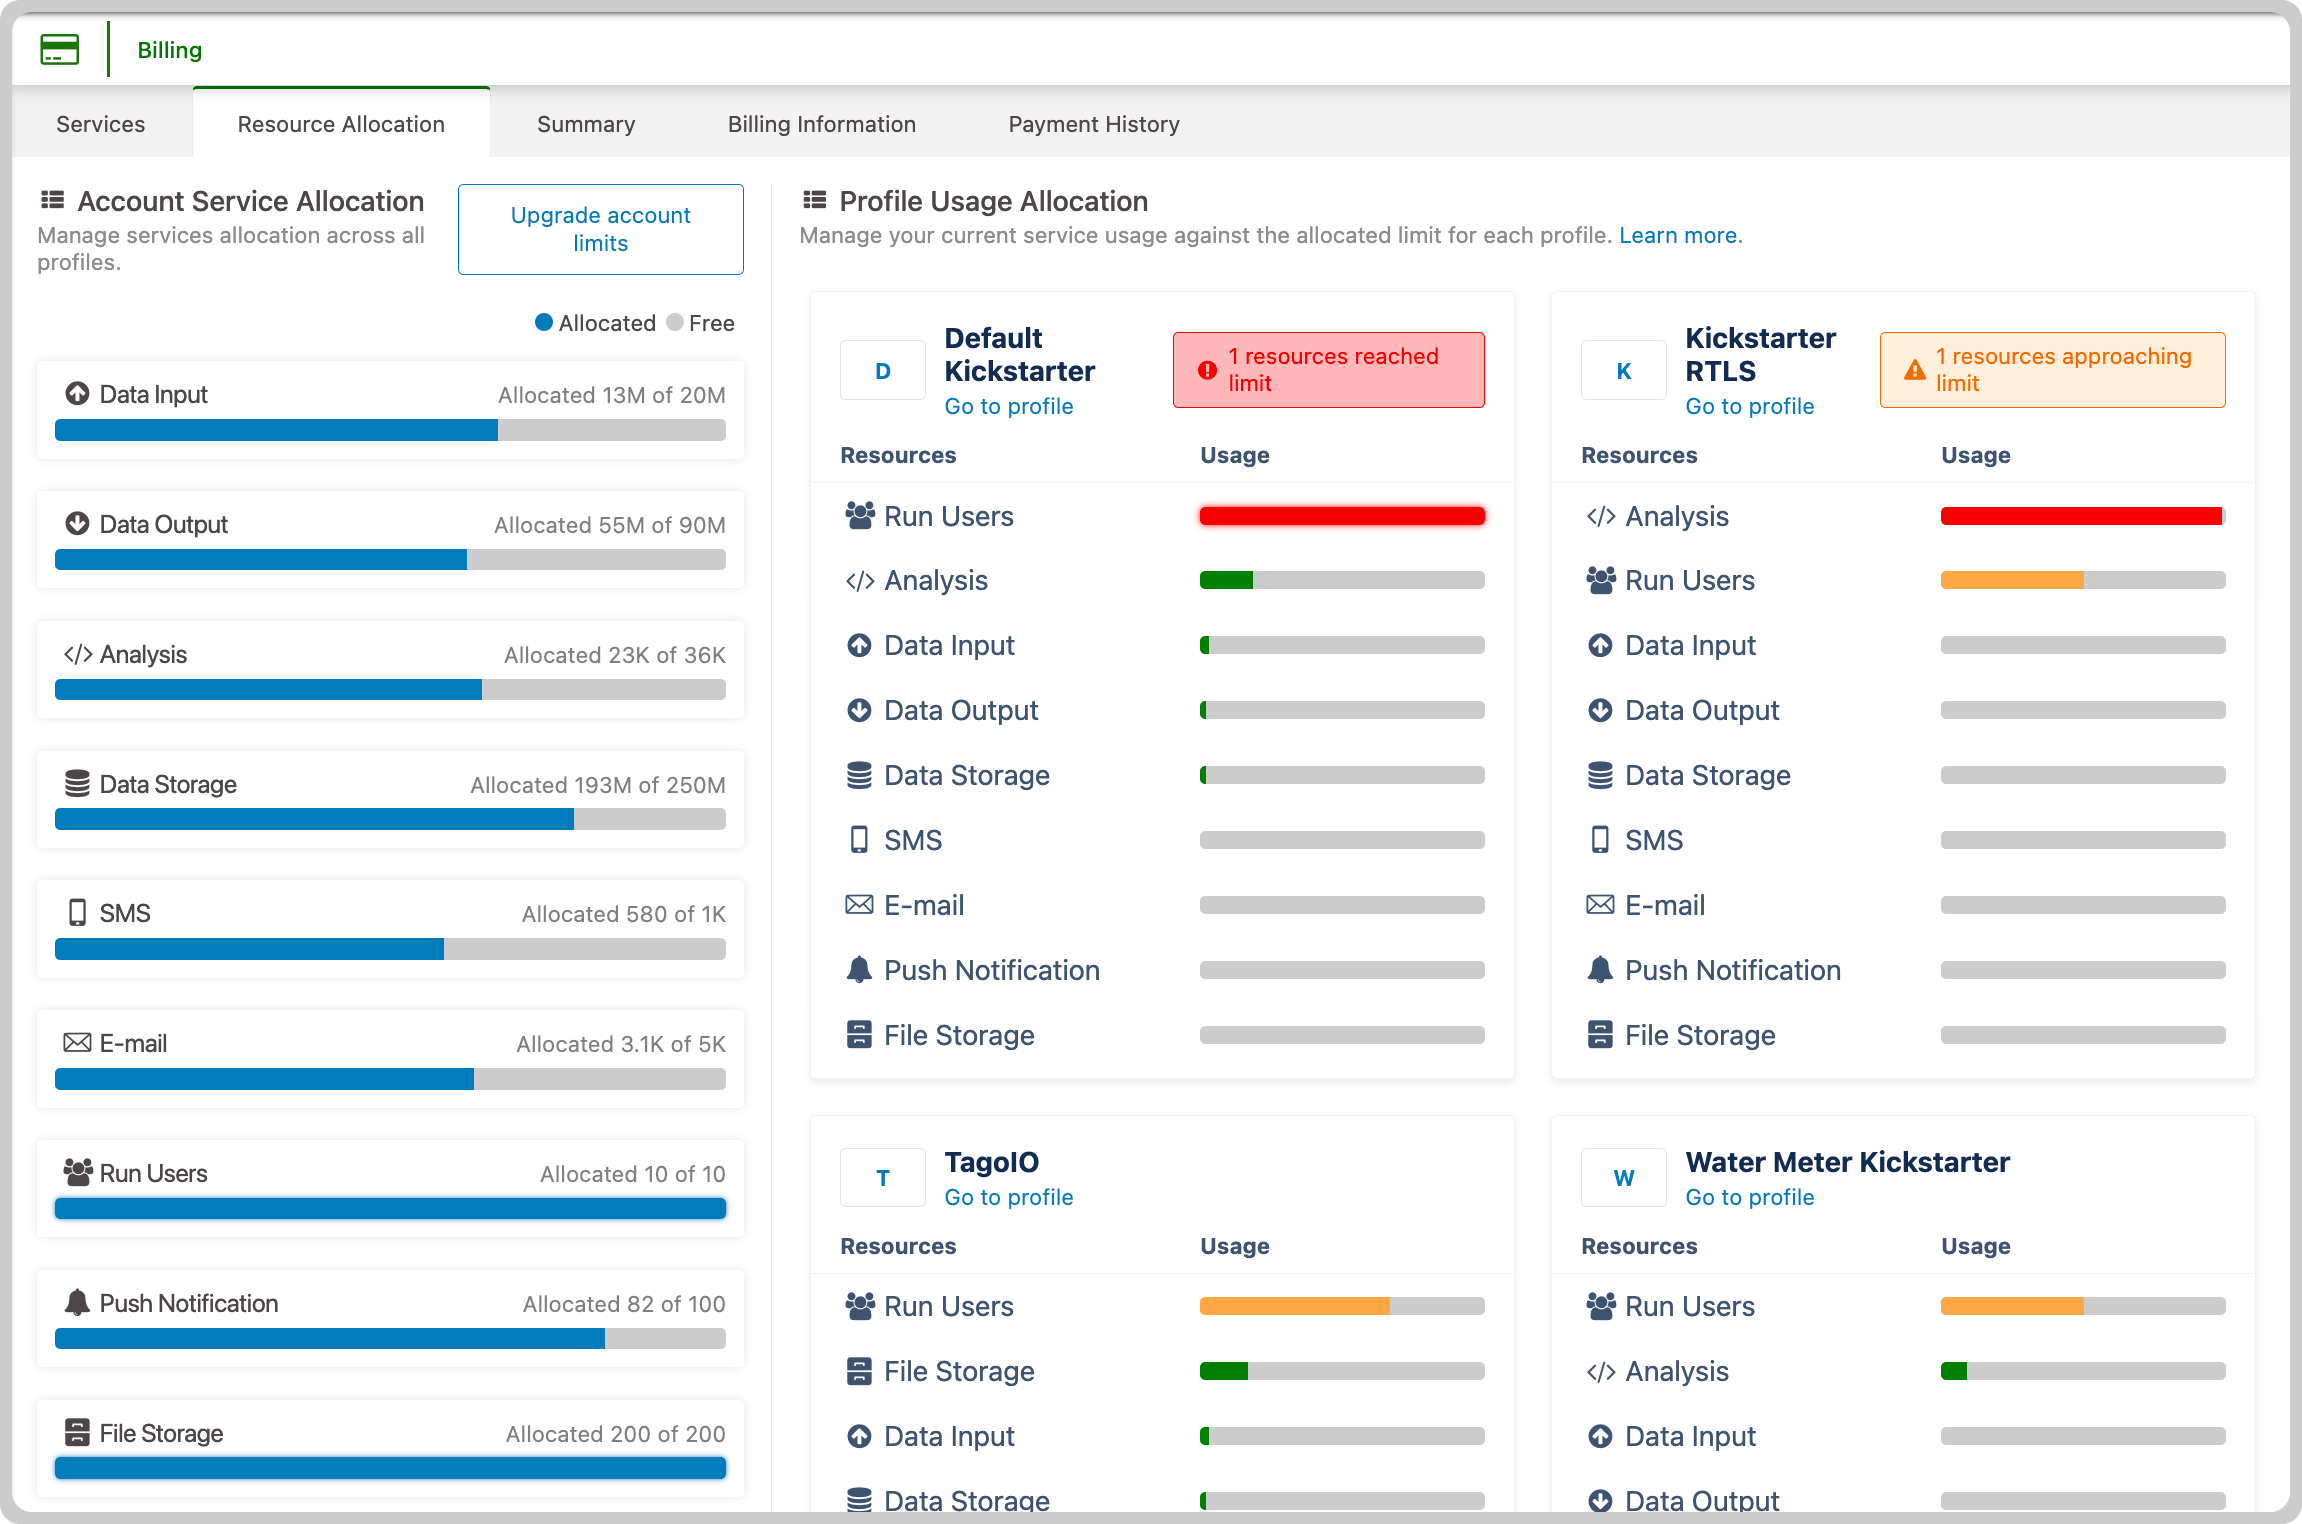Click the list icon beside Profile Usage Allocation
The height and width of the screenshot is (1524, 2302).
pos(814,200)
